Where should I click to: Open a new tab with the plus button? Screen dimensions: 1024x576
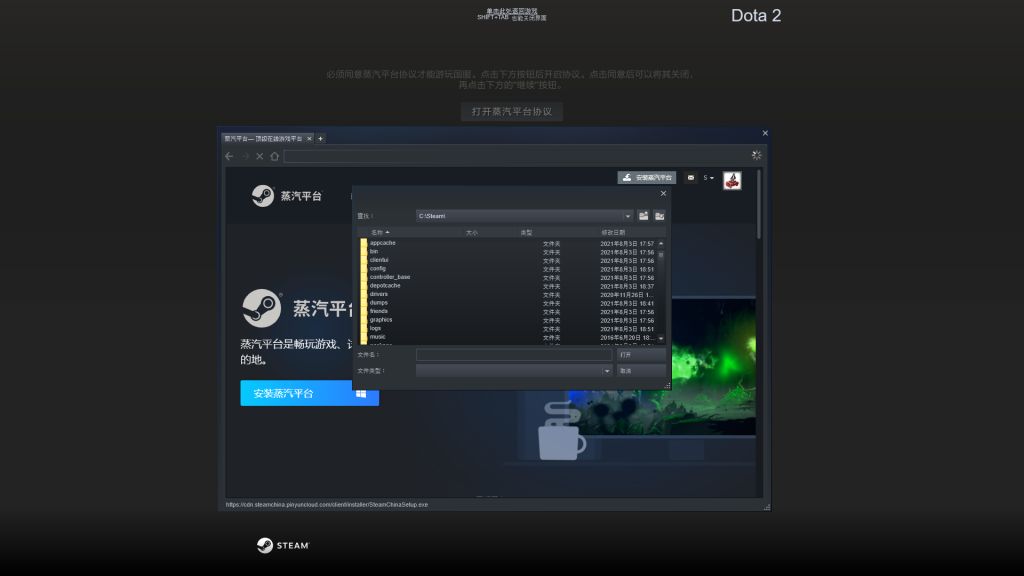pos(320,140)
